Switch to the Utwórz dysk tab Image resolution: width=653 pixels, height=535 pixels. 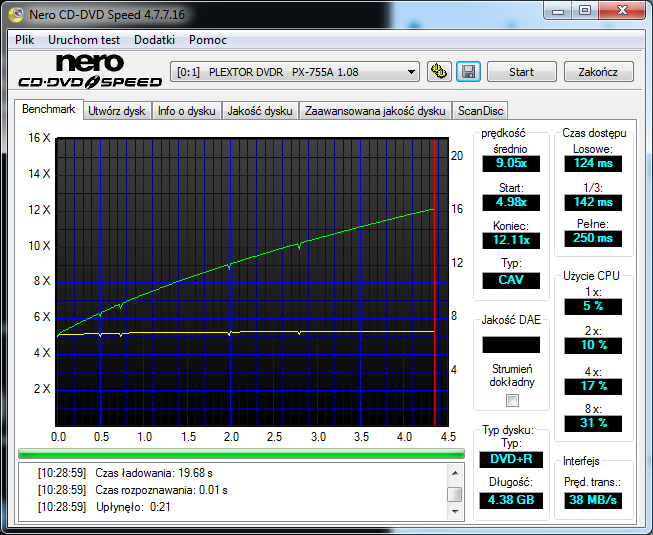tap(117, 111)
